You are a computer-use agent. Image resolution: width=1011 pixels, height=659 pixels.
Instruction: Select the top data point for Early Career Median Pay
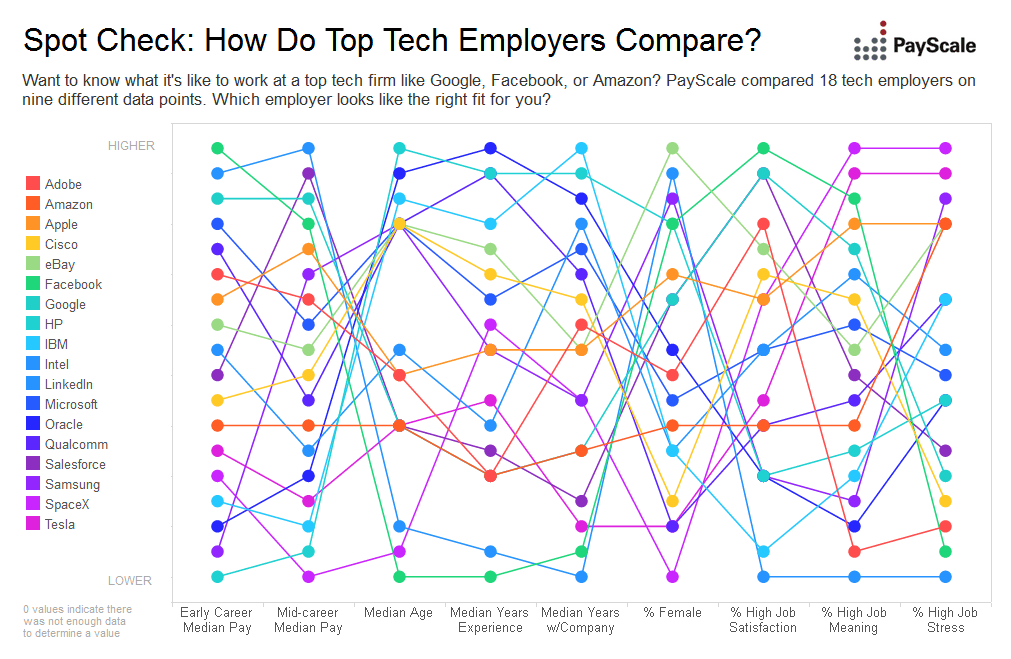click(217, 148)
